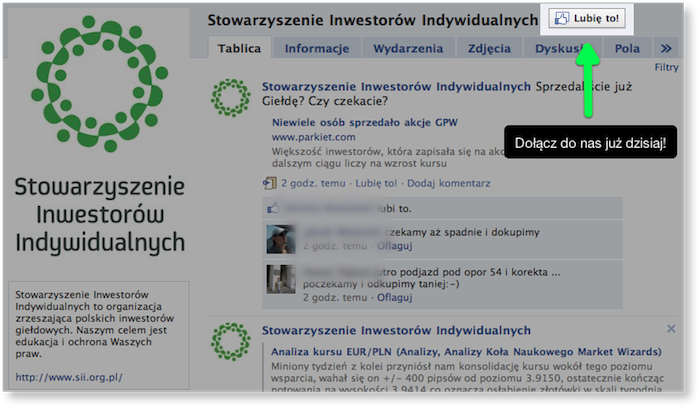Select the Pola tab
The width and height of the screenshot is (699, 407).
tap(627, 48)
